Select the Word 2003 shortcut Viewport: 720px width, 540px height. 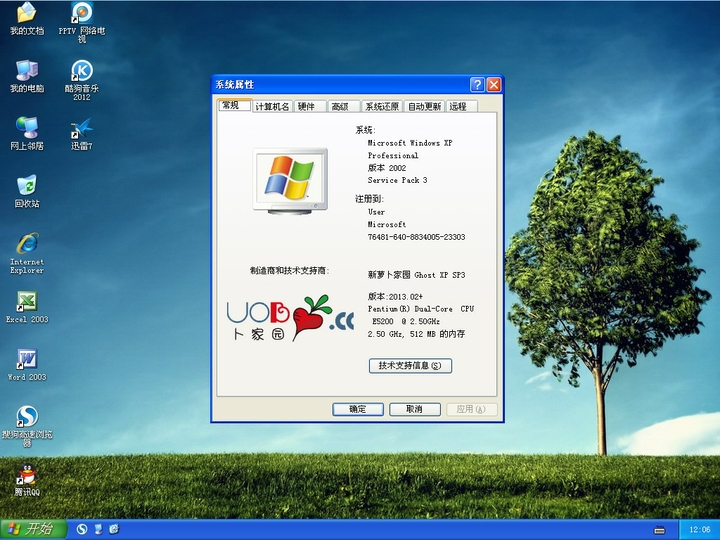[x=27, y=365]
